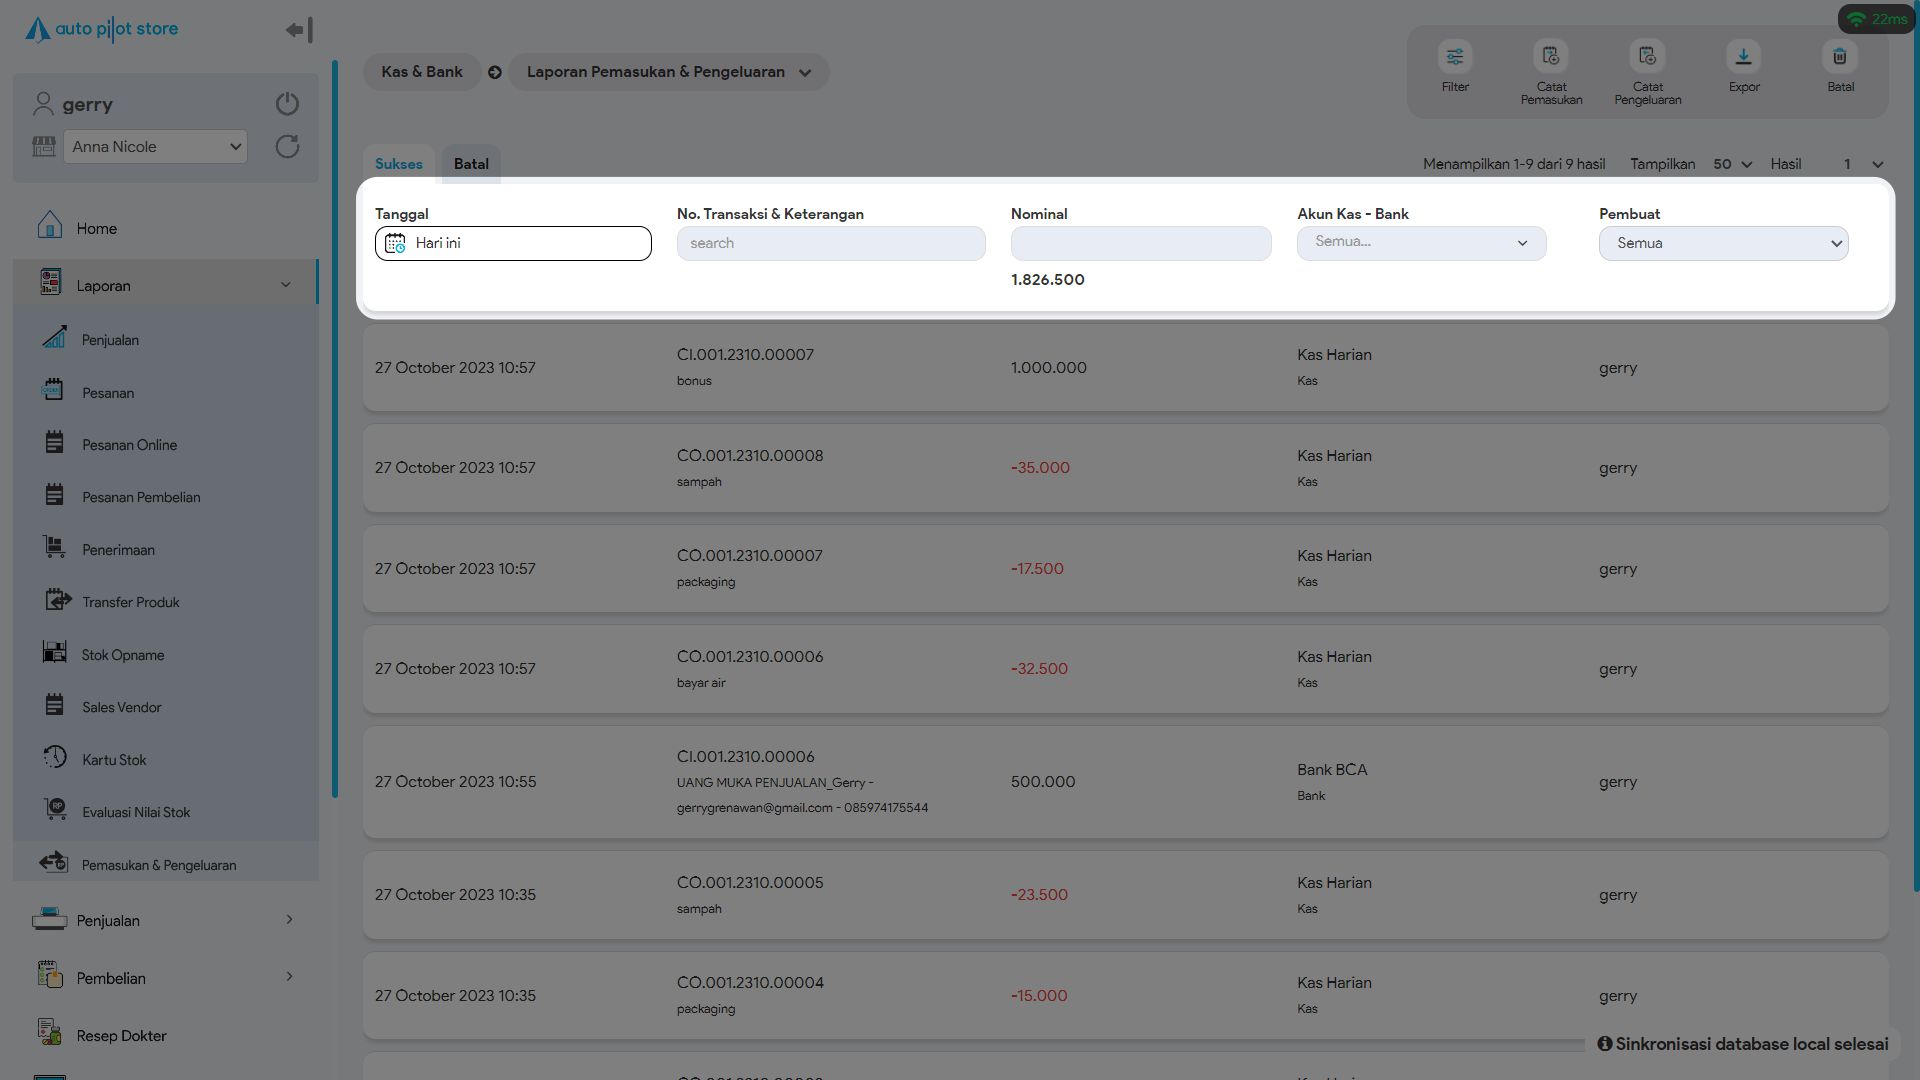Click the refresh icon beside store selector

[287, 147]
